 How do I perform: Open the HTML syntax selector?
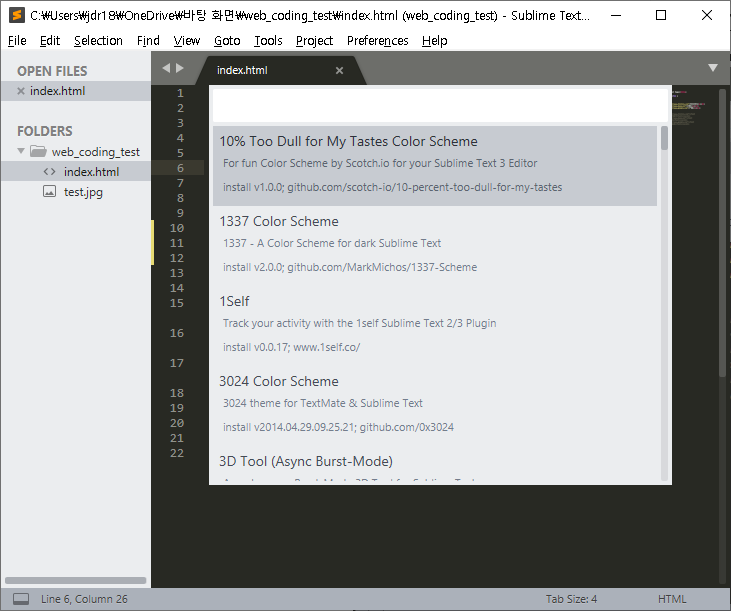(672, 599)
